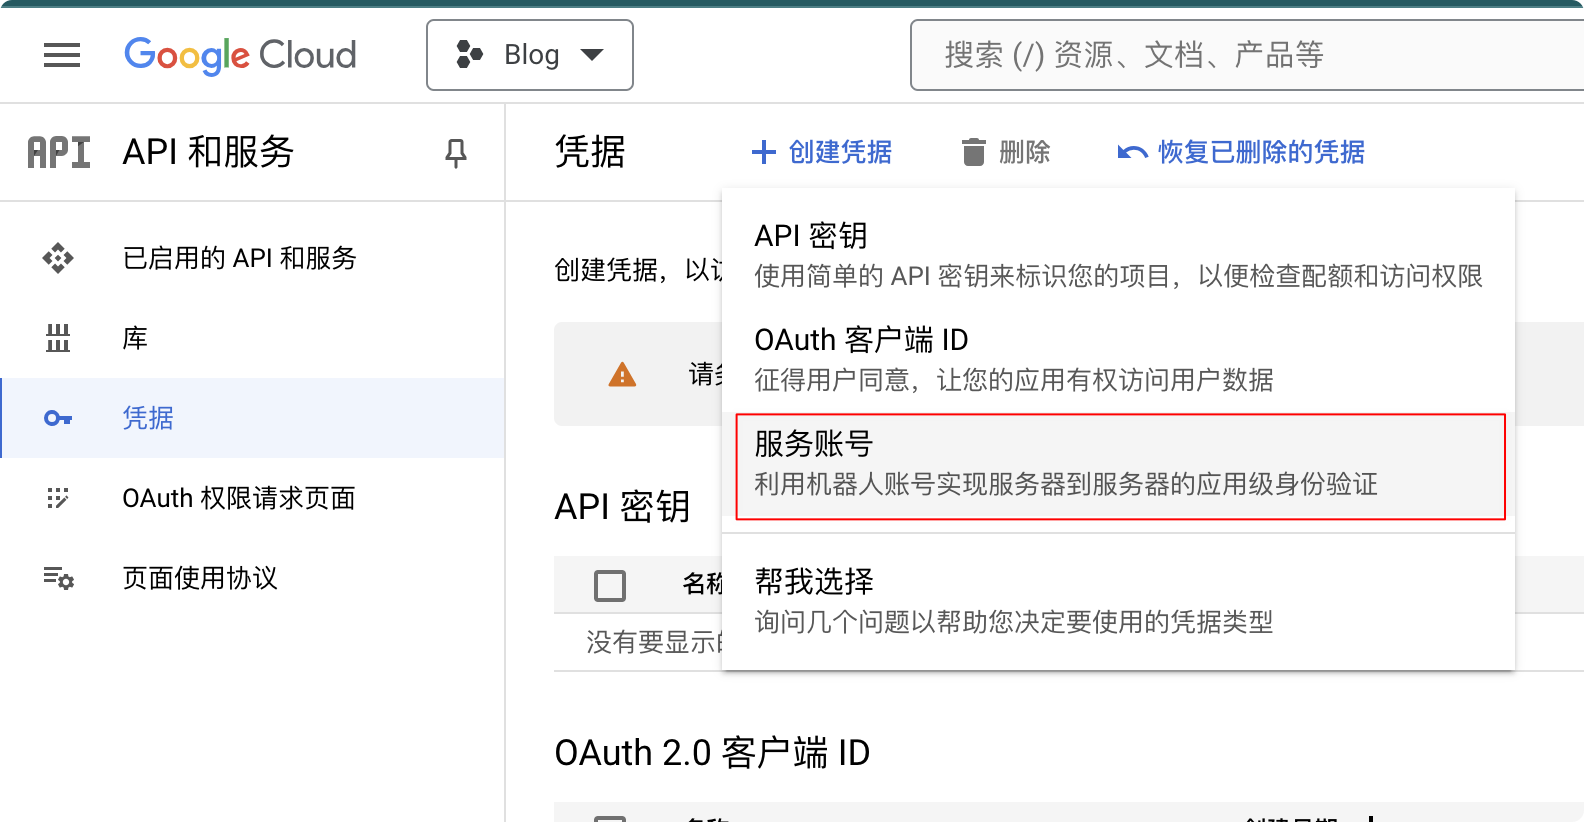Open OAuth 权限请求页面
The height and width of the screenshot is (822, 1584).
pos(252,498)
